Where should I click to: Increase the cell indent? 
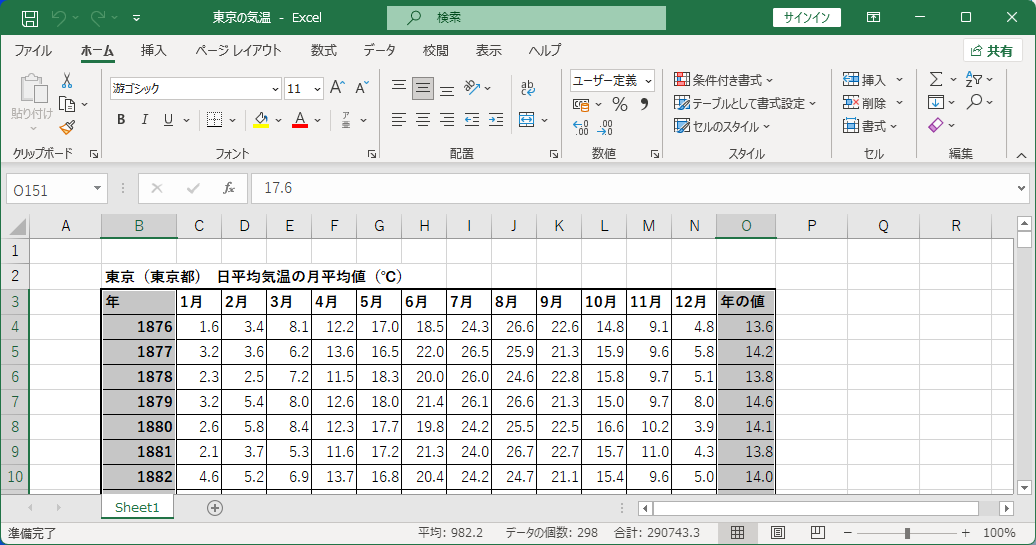pyautogui.click(x=496, y=120)
